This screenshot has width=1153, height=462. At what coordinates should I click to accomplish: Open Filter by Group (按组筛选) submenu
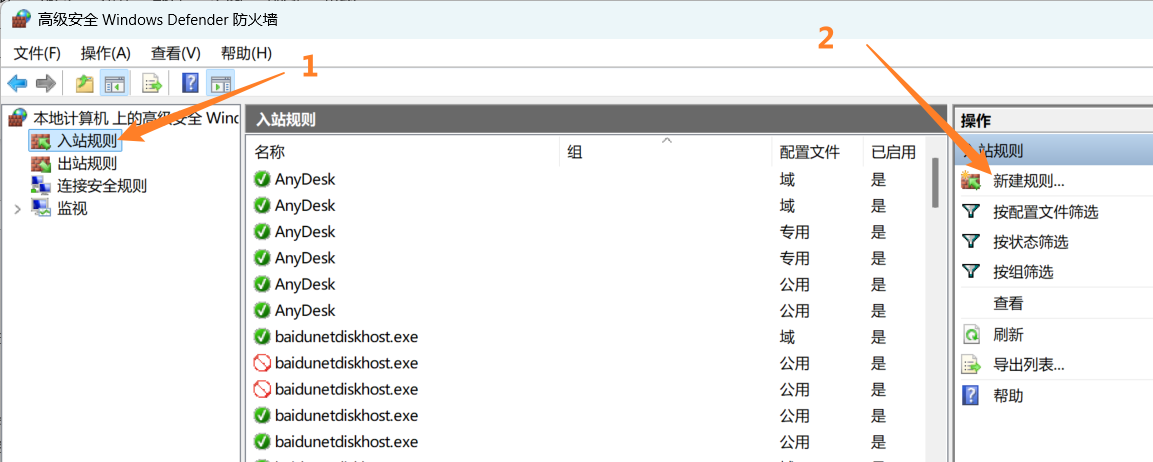pos(1022,272)
